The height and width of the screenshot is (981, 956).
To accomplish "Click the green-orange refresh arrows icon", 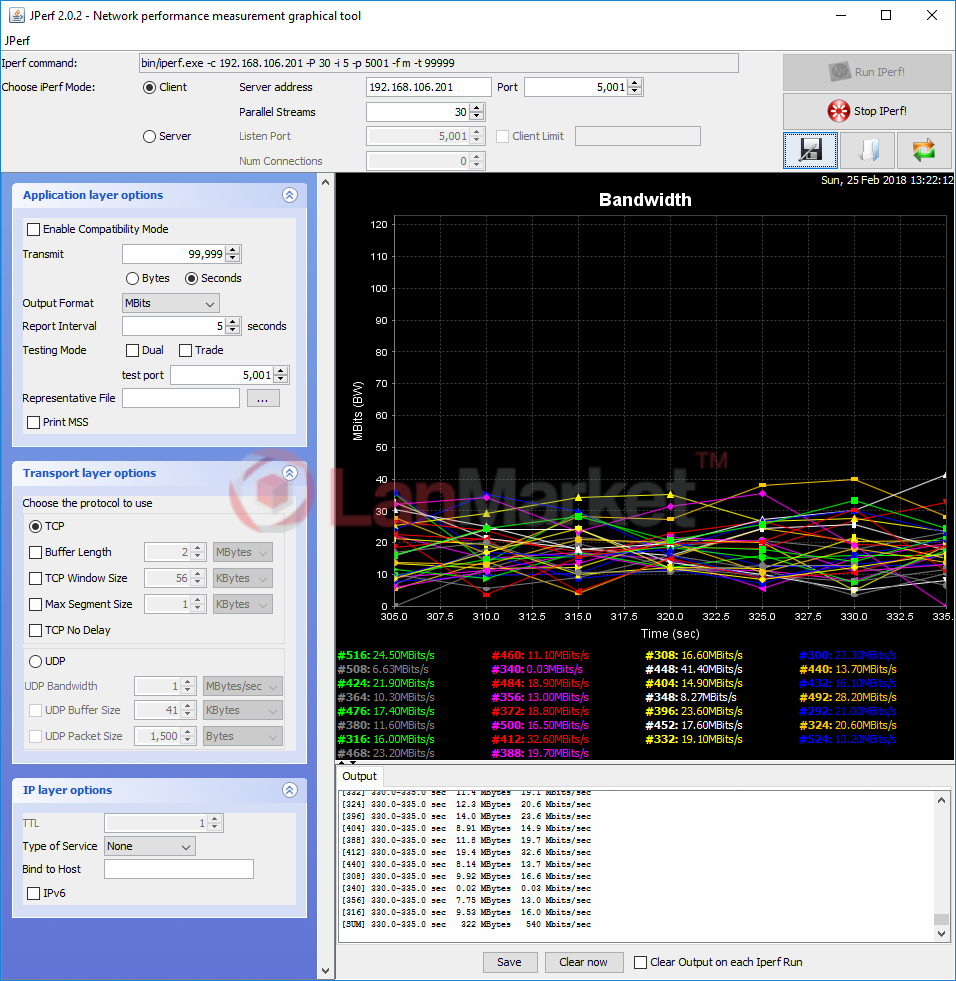I will [x=923, y=150].
